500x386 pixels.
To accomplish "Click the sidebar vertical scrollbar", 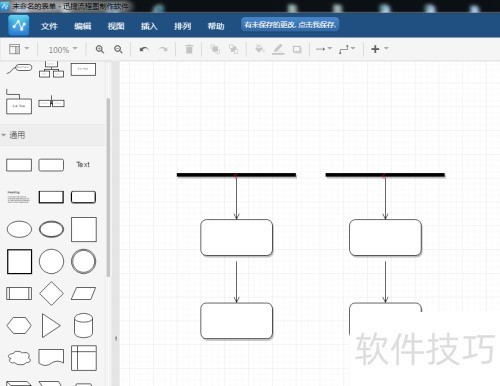I will pos(108,187).
